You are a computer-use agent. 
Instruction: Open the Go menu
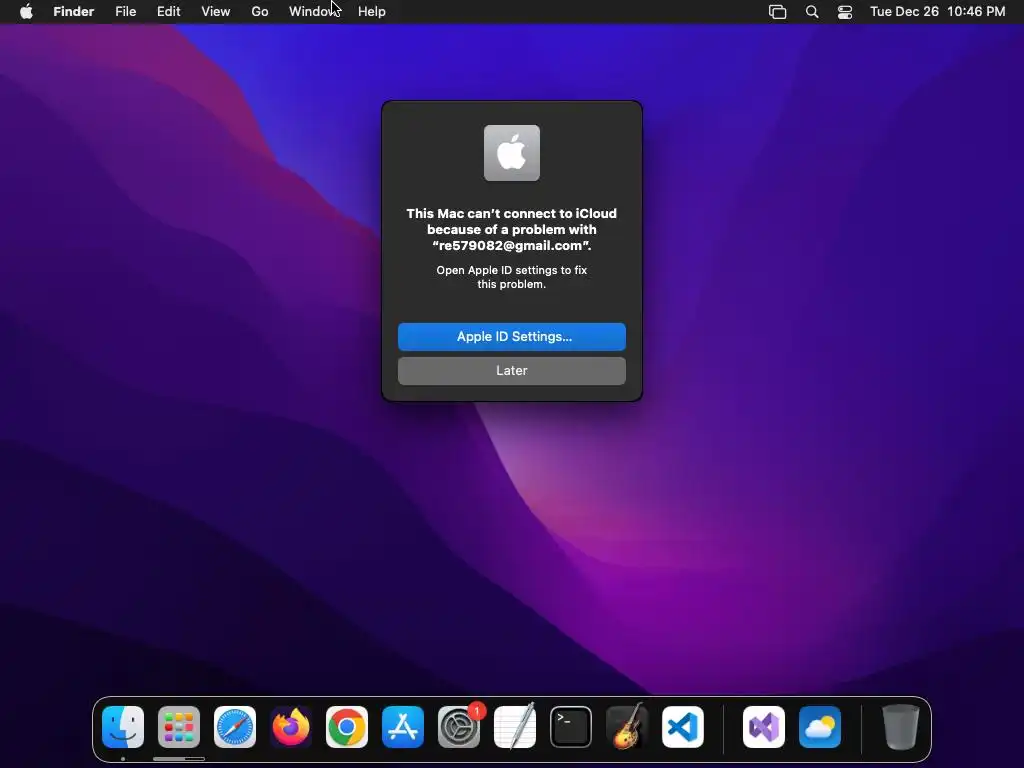(x=260, y=12)
